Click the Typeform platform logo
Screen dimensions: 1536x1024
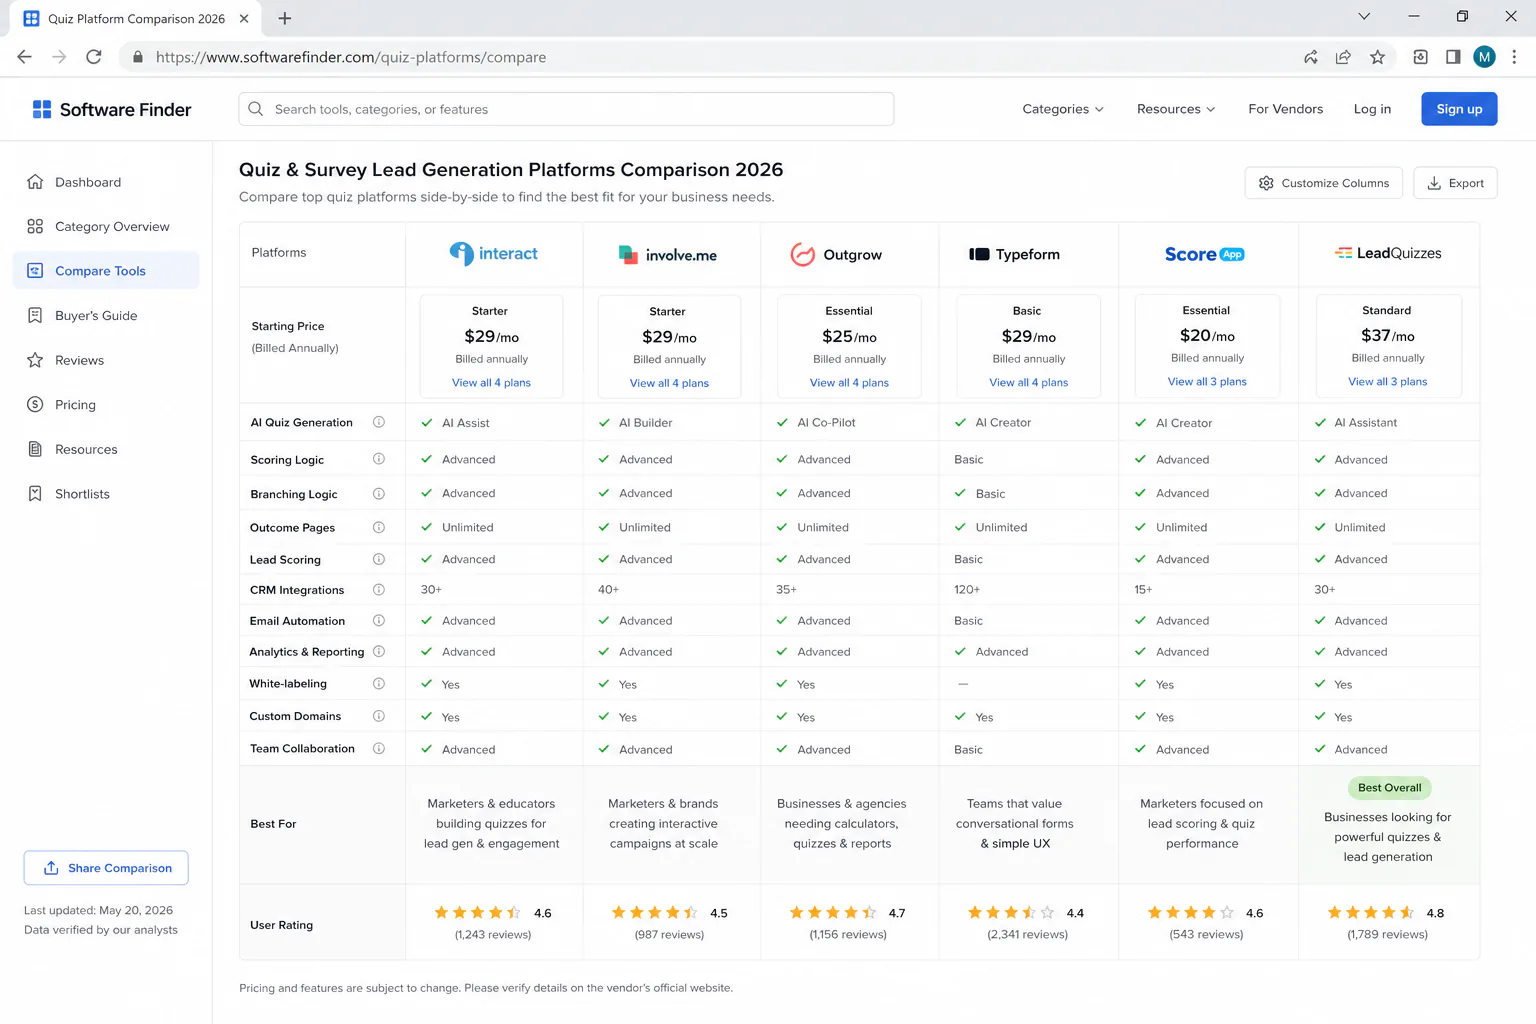1014,255
